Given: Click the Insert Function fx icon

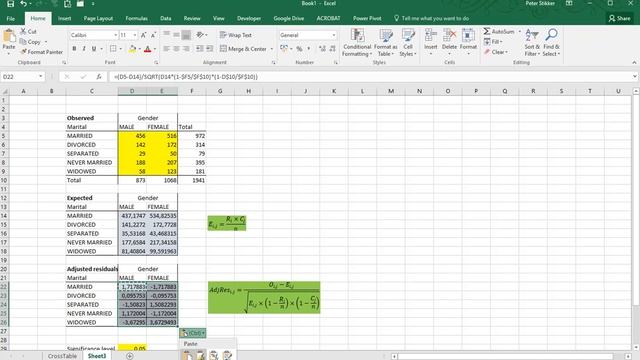Looking at the screenshot, I should pyautogui.click(x=99, y=77).
